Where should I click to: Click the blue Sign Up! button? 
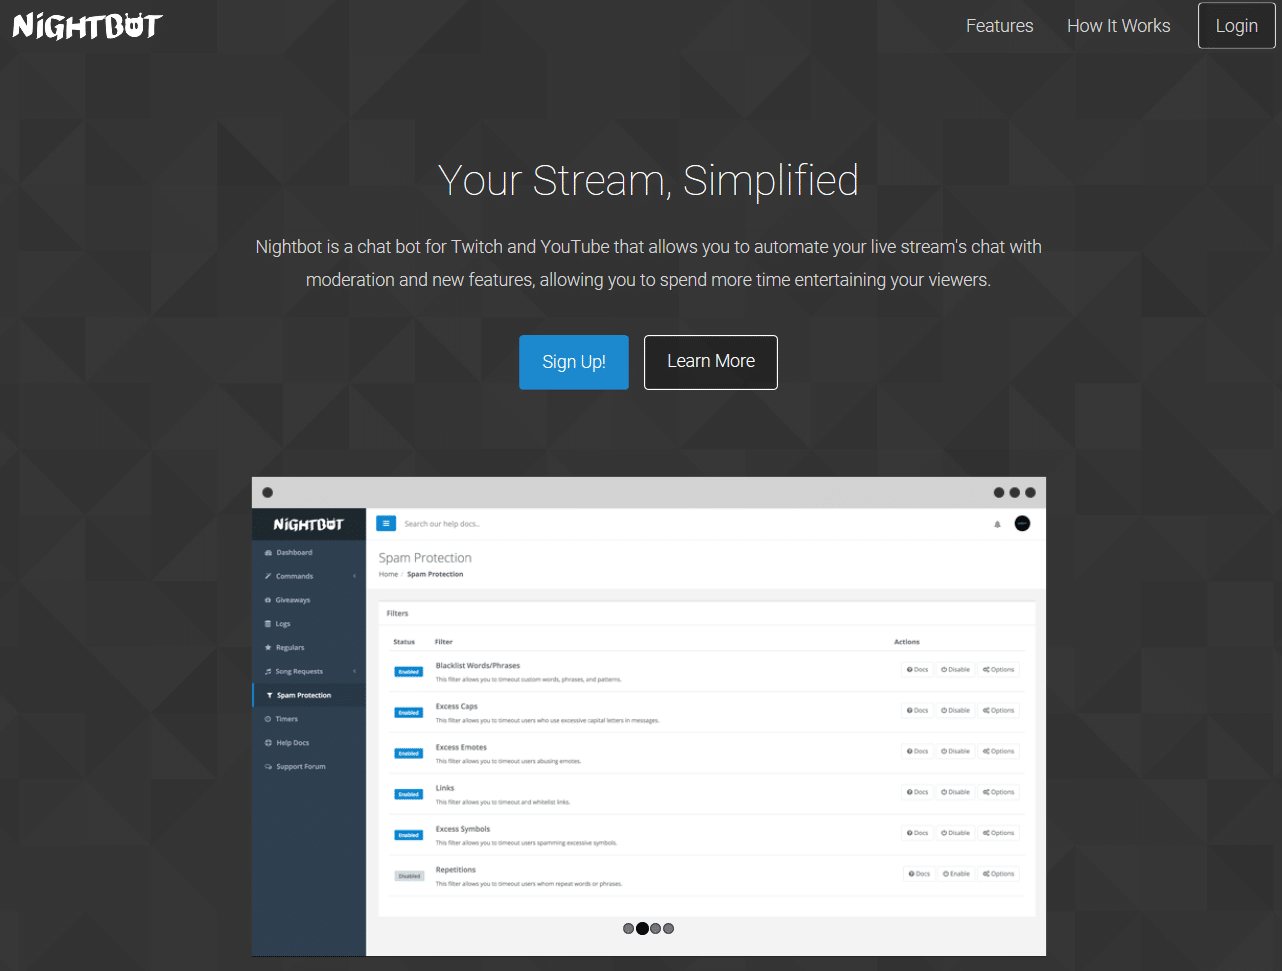click(573, 362)
